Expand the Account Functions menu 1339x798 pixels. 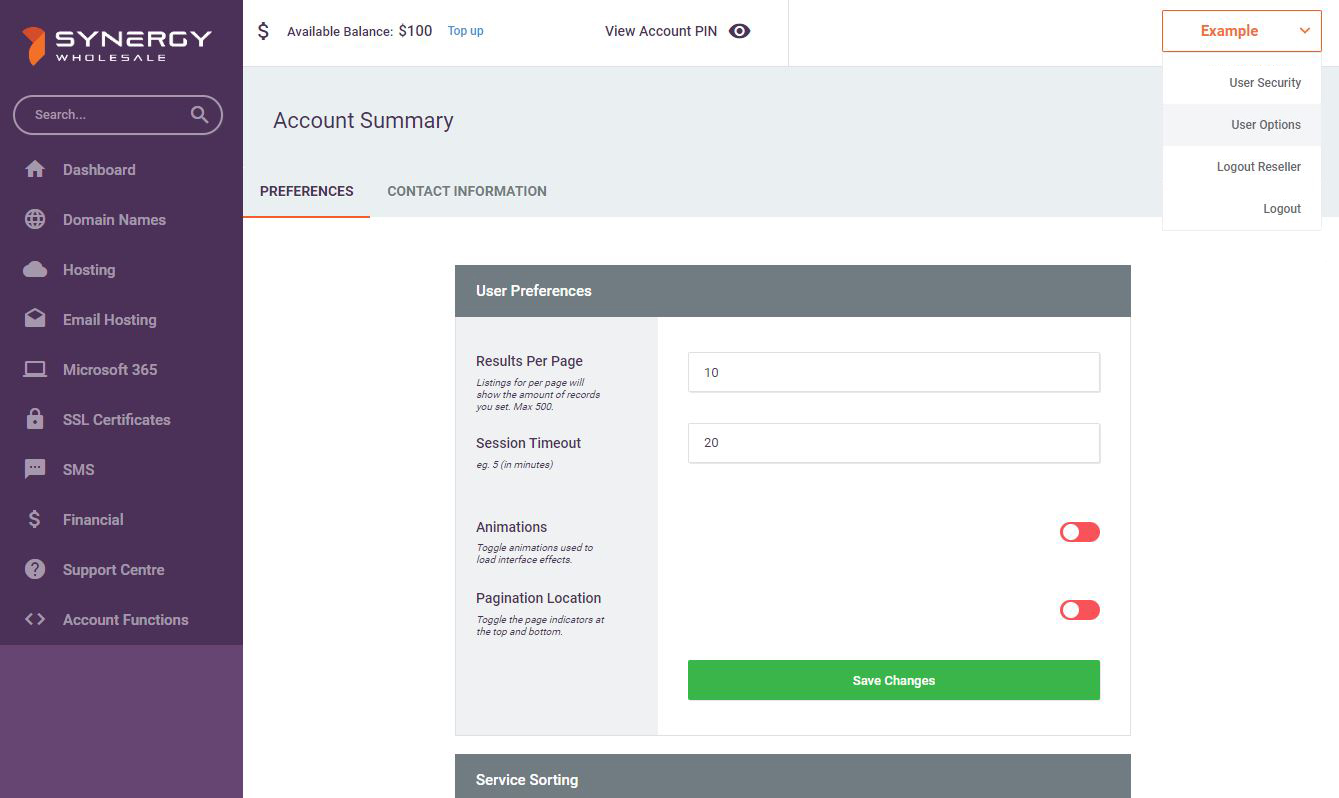(125, 620)
